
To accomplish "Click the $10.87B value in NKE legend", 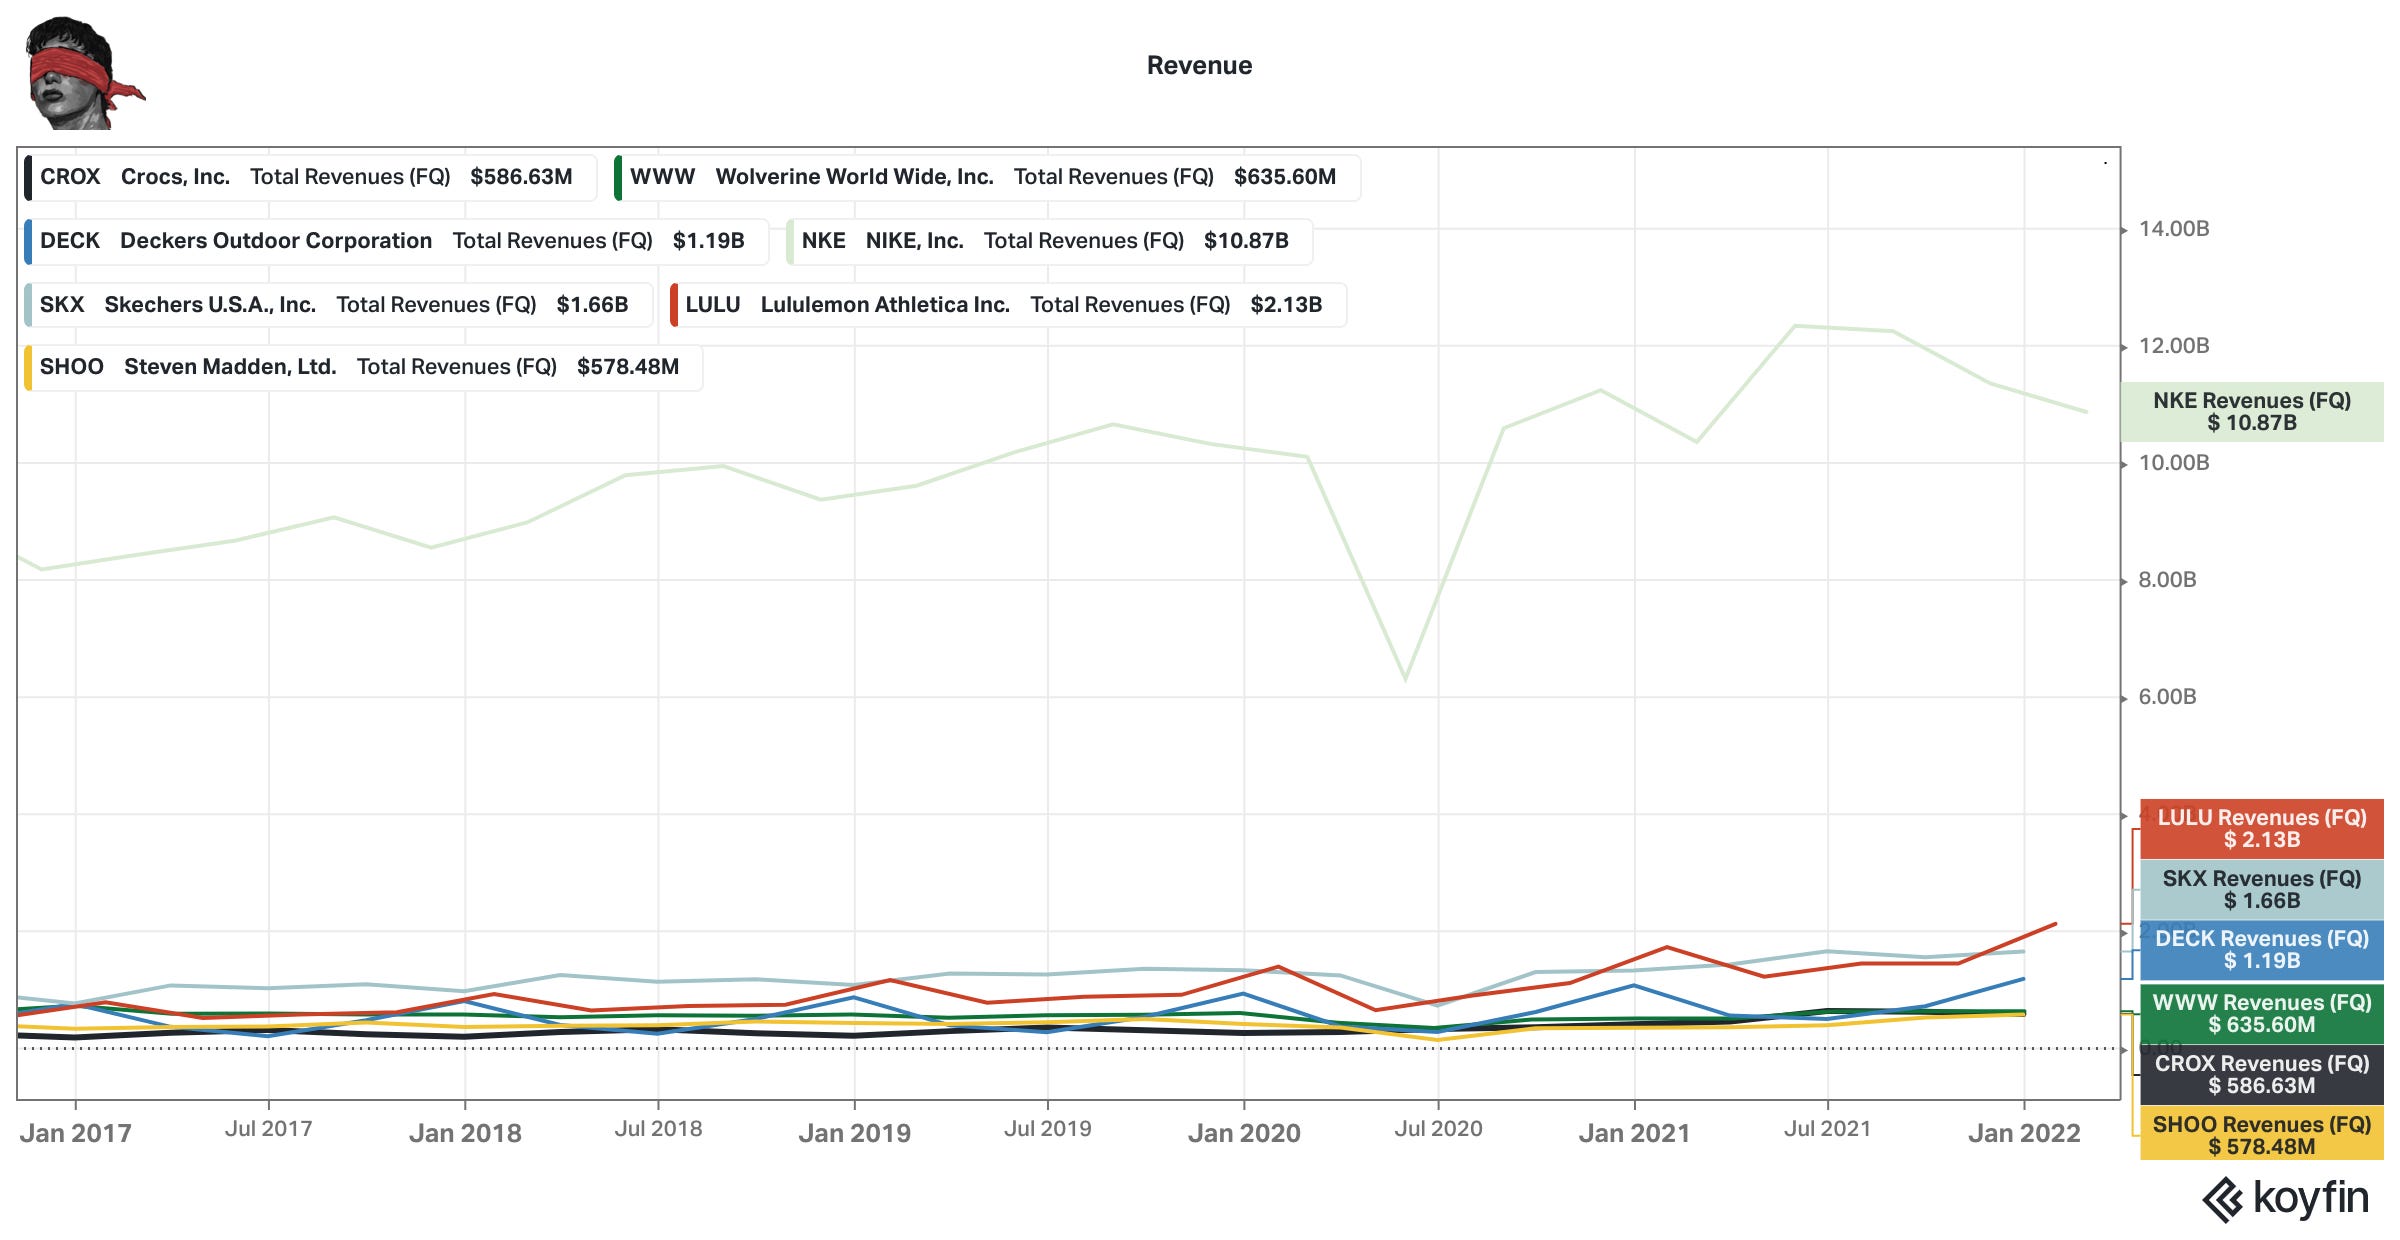I will tap(1246, 241).
